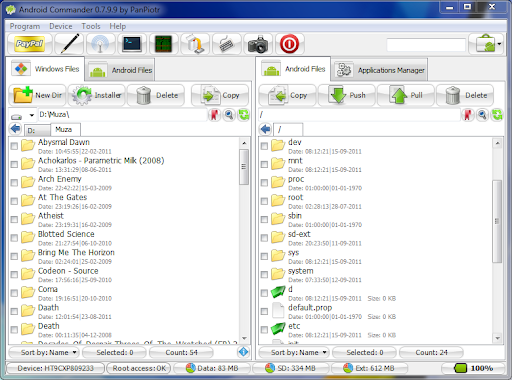Open the pen edit tool icon

click(69, 44)
